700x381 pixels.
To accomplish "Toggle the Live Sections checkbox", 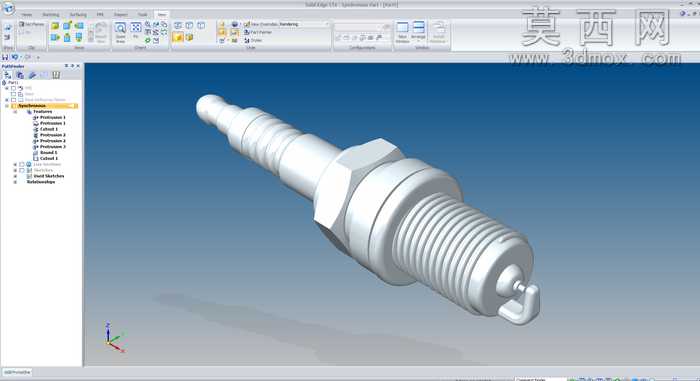I will coord(21,164).
